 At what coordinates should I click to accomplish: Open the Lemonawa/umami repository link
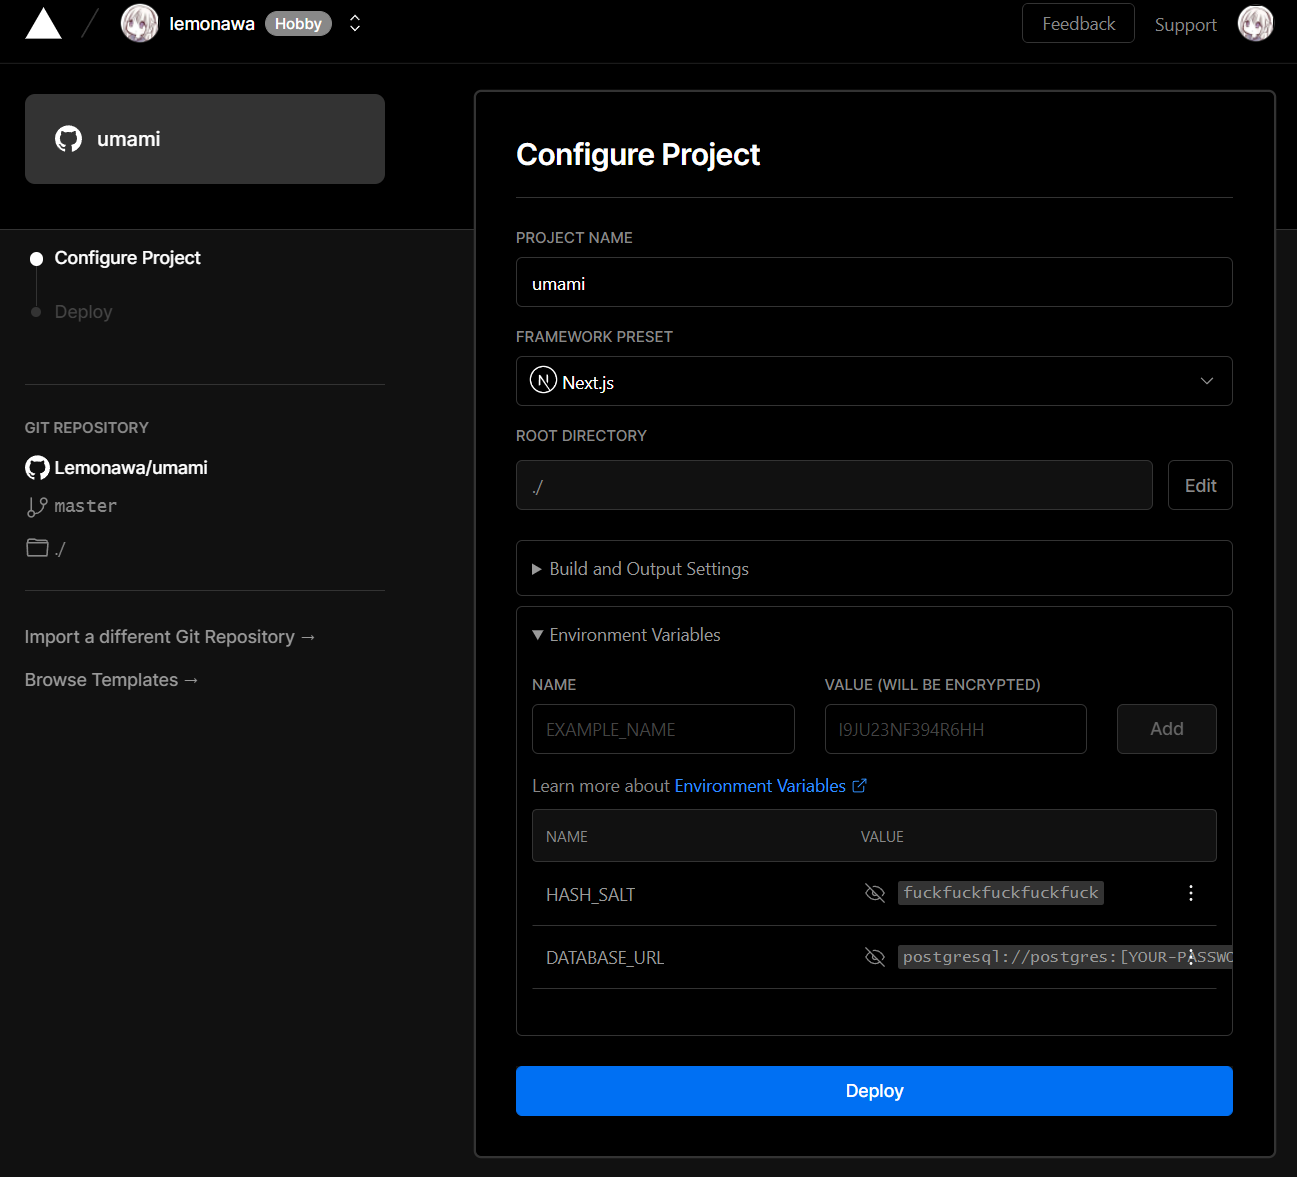coord(131,468)
